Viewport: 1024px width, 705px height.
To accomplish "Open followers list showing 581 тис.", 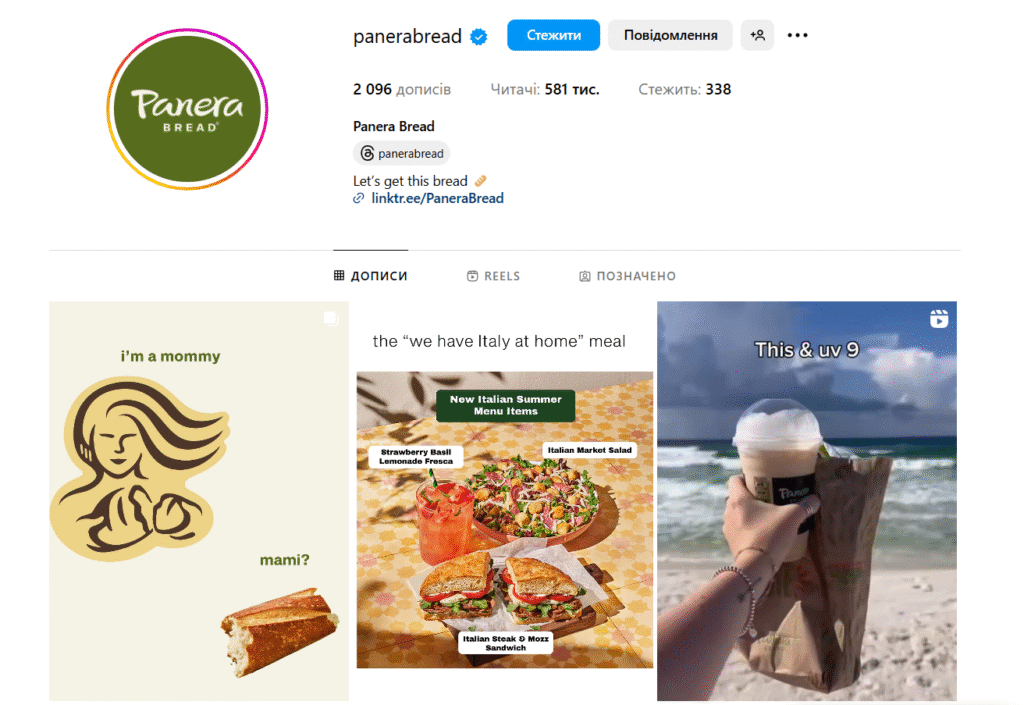I will tap(545, 89).
